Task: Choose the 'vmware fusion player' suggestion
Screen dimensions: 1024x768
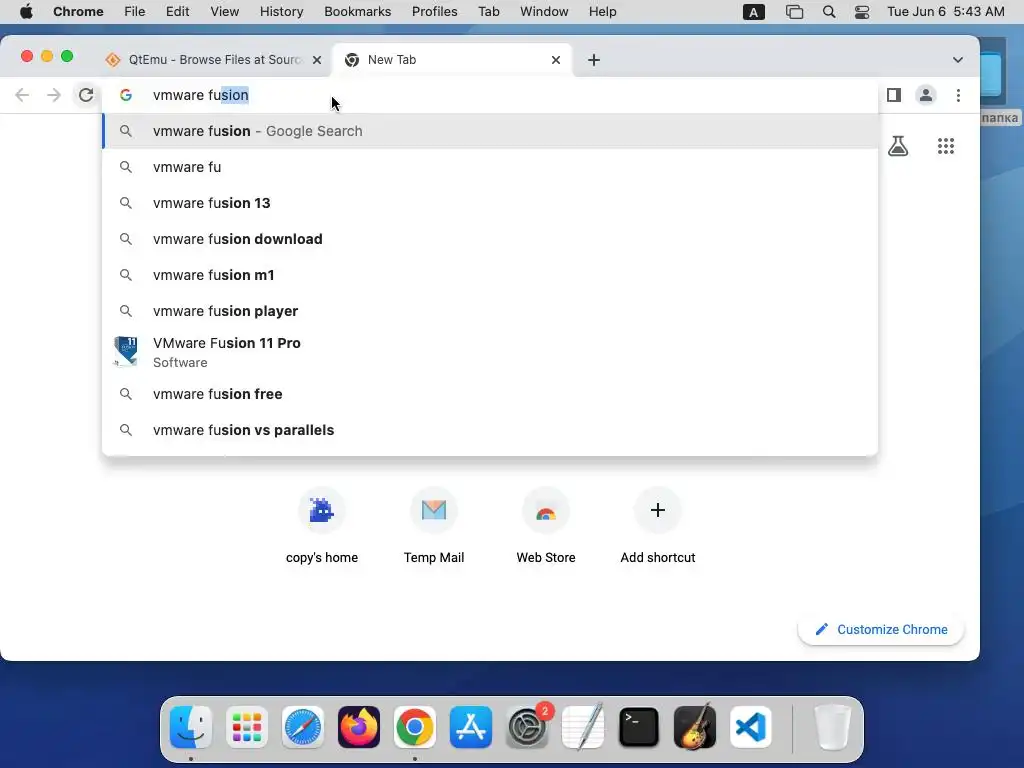Action: tap(490, 311)
